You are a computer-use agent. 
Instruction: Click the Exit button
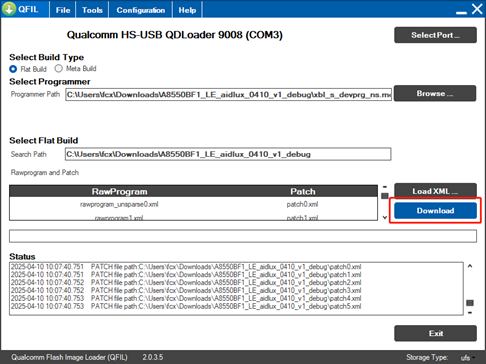point(435,333)
